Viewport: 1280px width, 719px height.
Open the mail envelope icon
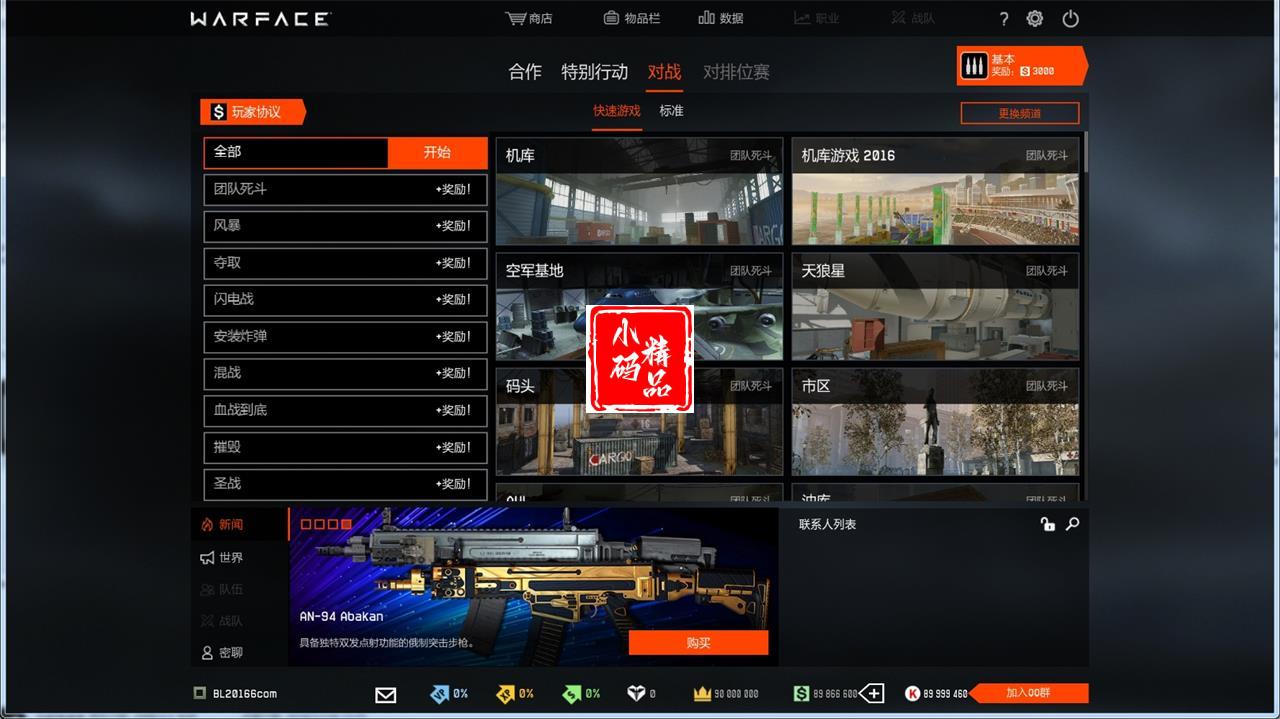(x=386, y=694)
